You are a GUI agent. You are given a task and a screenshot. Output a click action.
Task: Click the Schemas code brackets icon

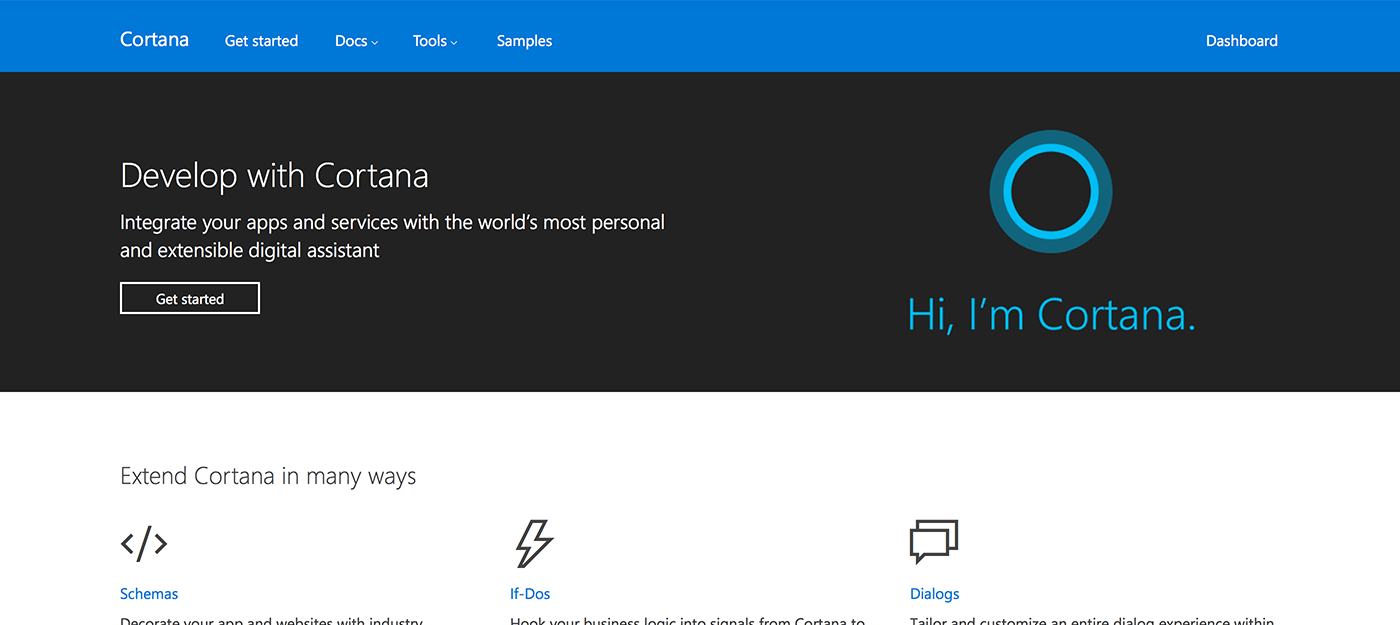point(144,543)
